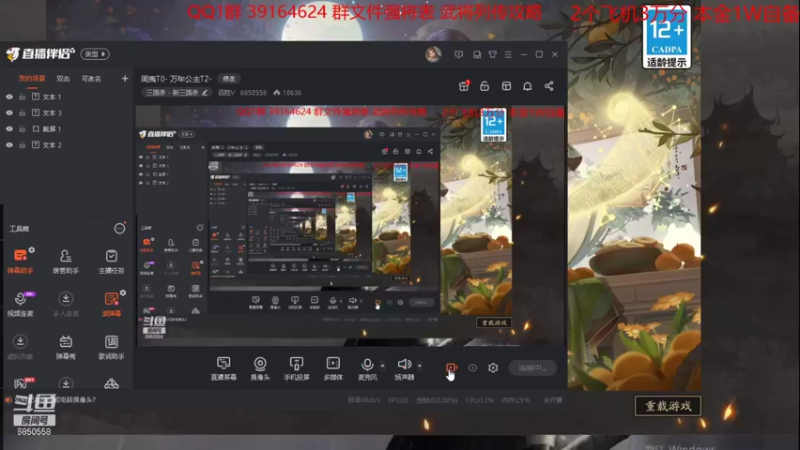This screenshot has height=450, width=800.
Task: Toggle visibility of 截屏 1 layer
Action: point(9,129)
